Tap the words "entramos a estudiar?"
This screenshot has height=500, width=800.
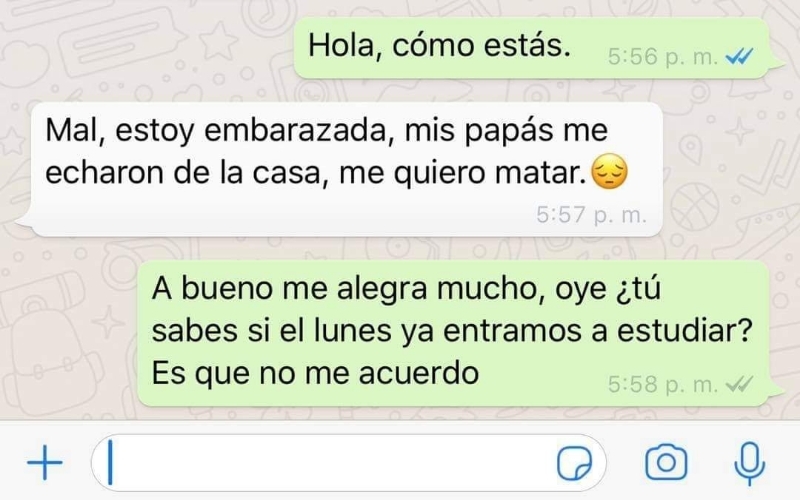598,331
